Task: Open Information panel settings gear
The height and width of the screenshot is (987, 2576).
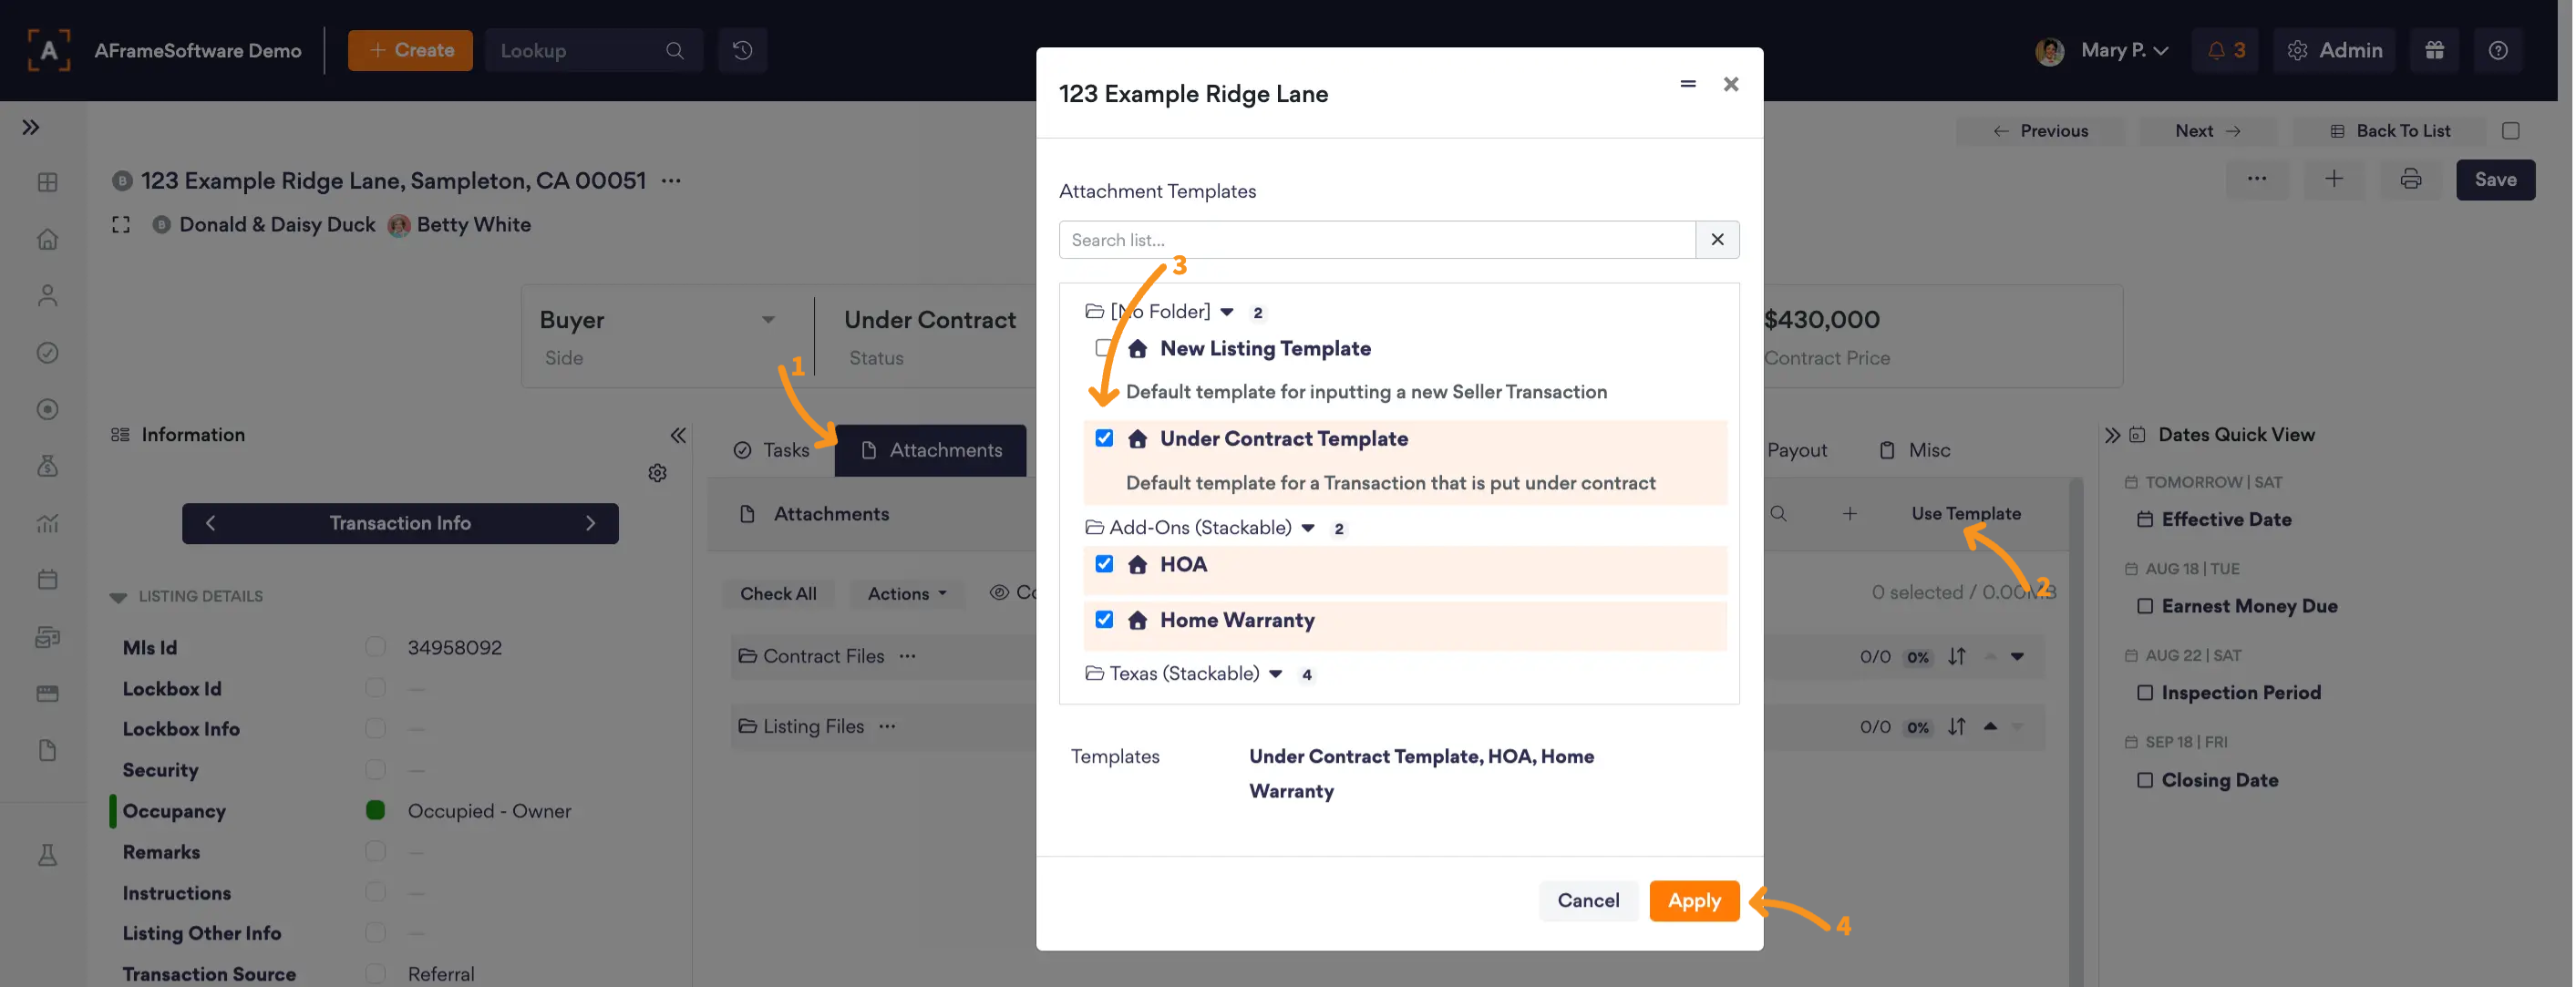Action: pyautogui.click(x=657, y=473)
